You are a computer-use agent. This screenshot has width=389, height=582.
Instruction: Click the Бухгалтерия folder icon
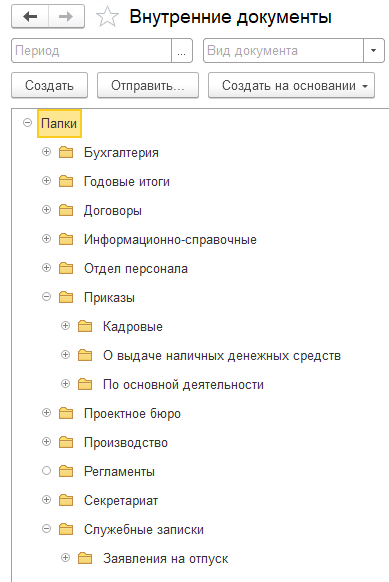66,152
